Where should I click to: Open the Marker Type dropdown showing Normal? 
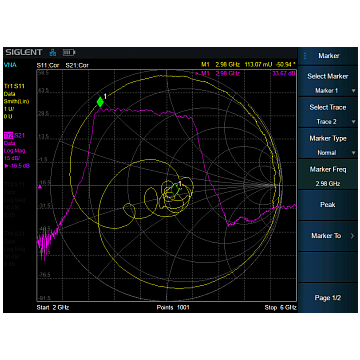click(x=328, y=145)
